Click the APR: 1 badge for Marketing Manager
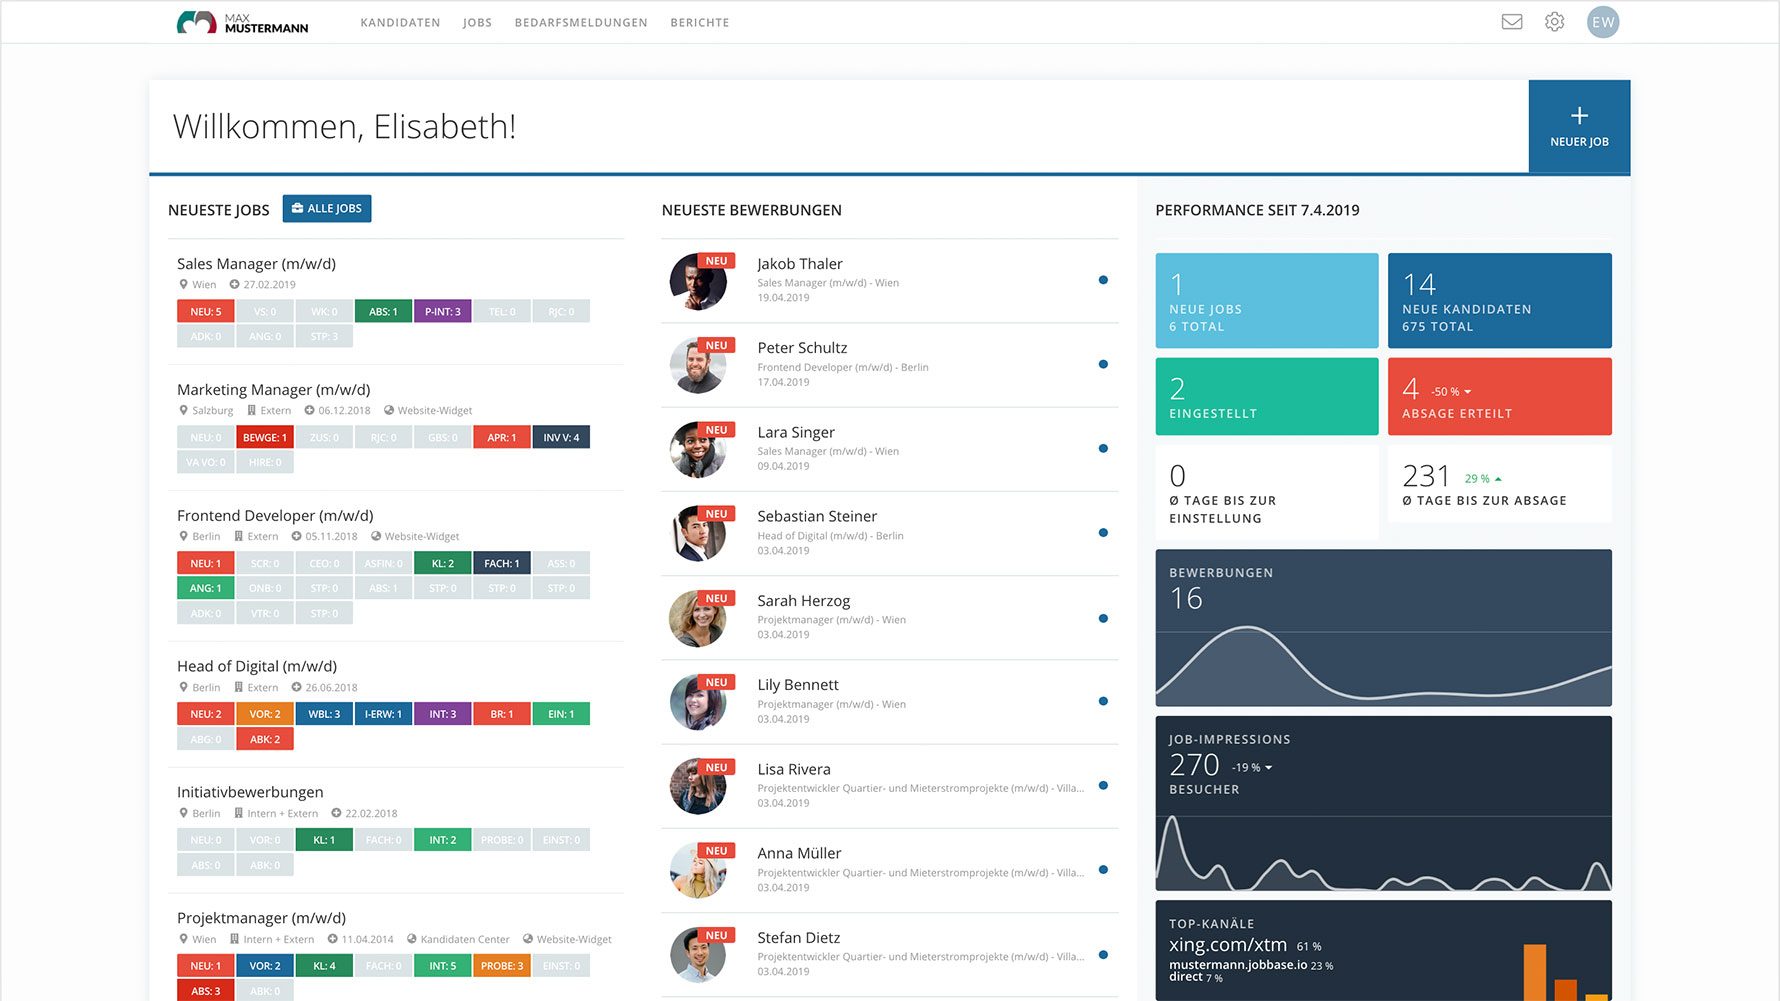 501,437
